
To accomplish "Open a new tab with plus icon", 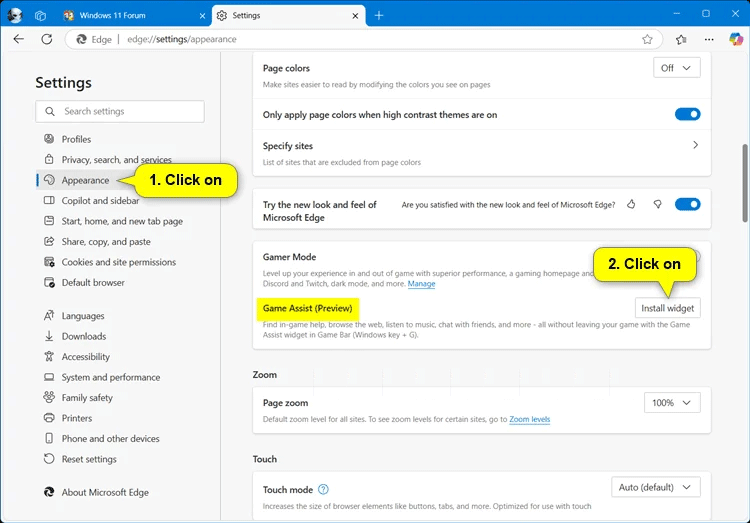I will 379,15.
